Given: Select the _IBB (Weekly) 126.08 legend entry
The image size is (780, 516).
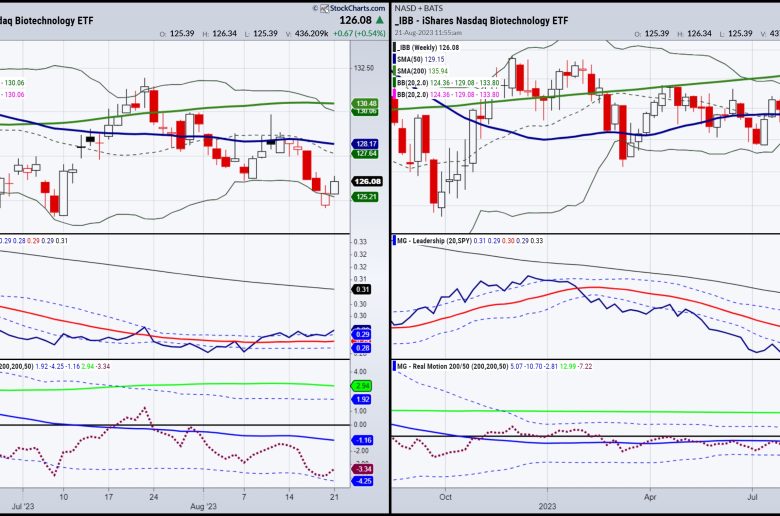Looking at the screenshot, I should point(428,47).
